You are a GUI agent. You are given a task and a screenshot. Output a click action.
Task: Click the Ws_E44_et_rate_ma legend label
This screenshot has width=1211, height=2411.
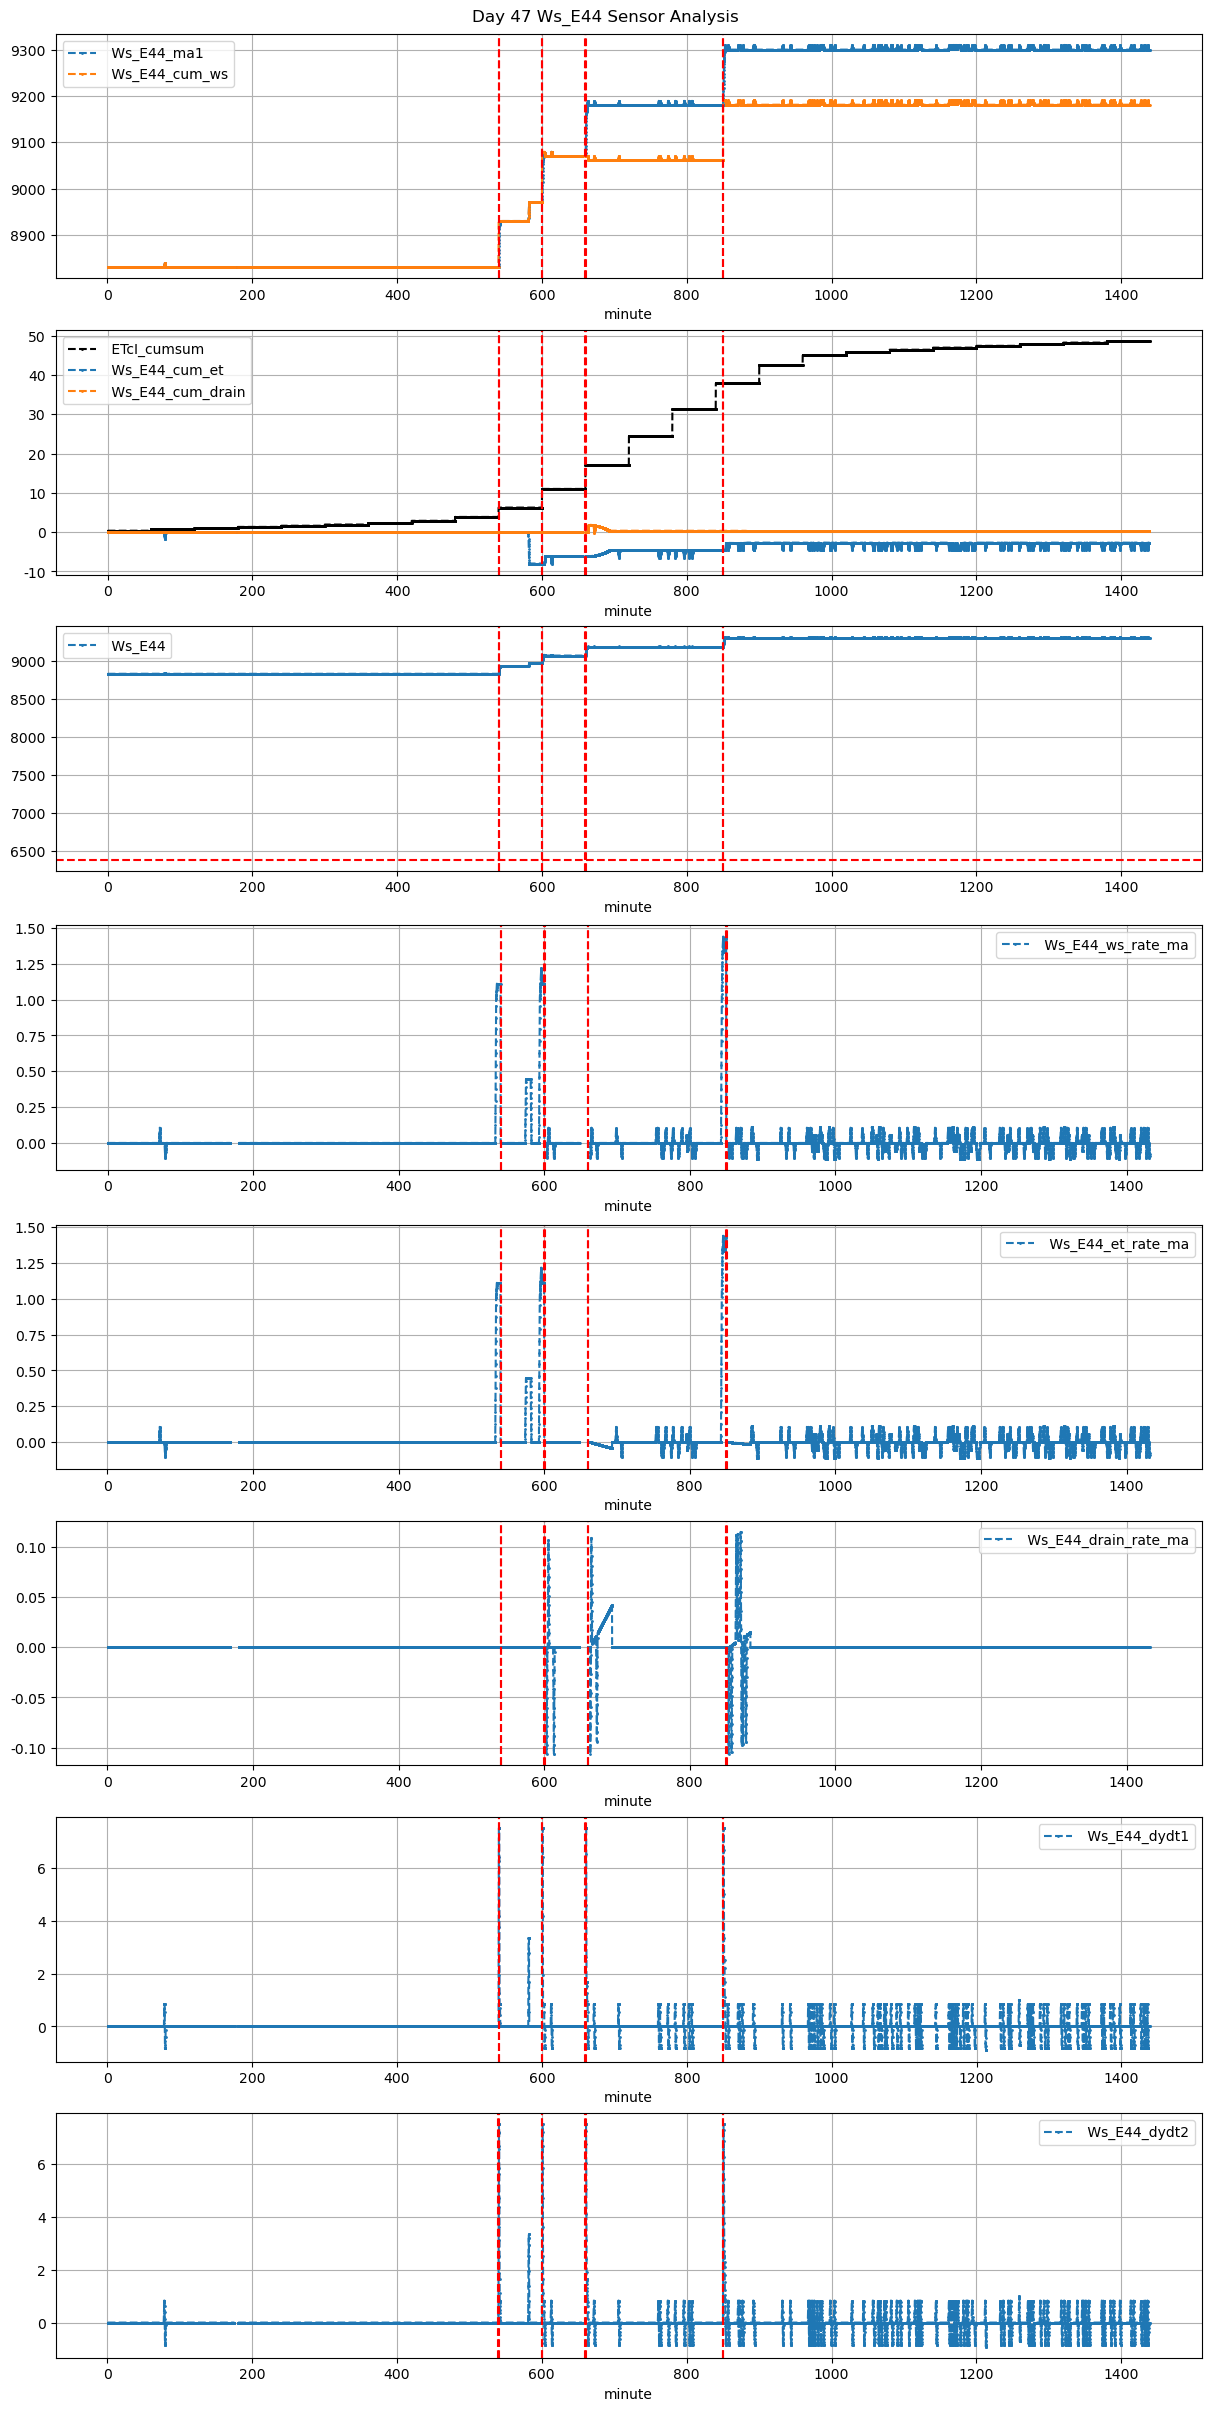point(1118,1245)
